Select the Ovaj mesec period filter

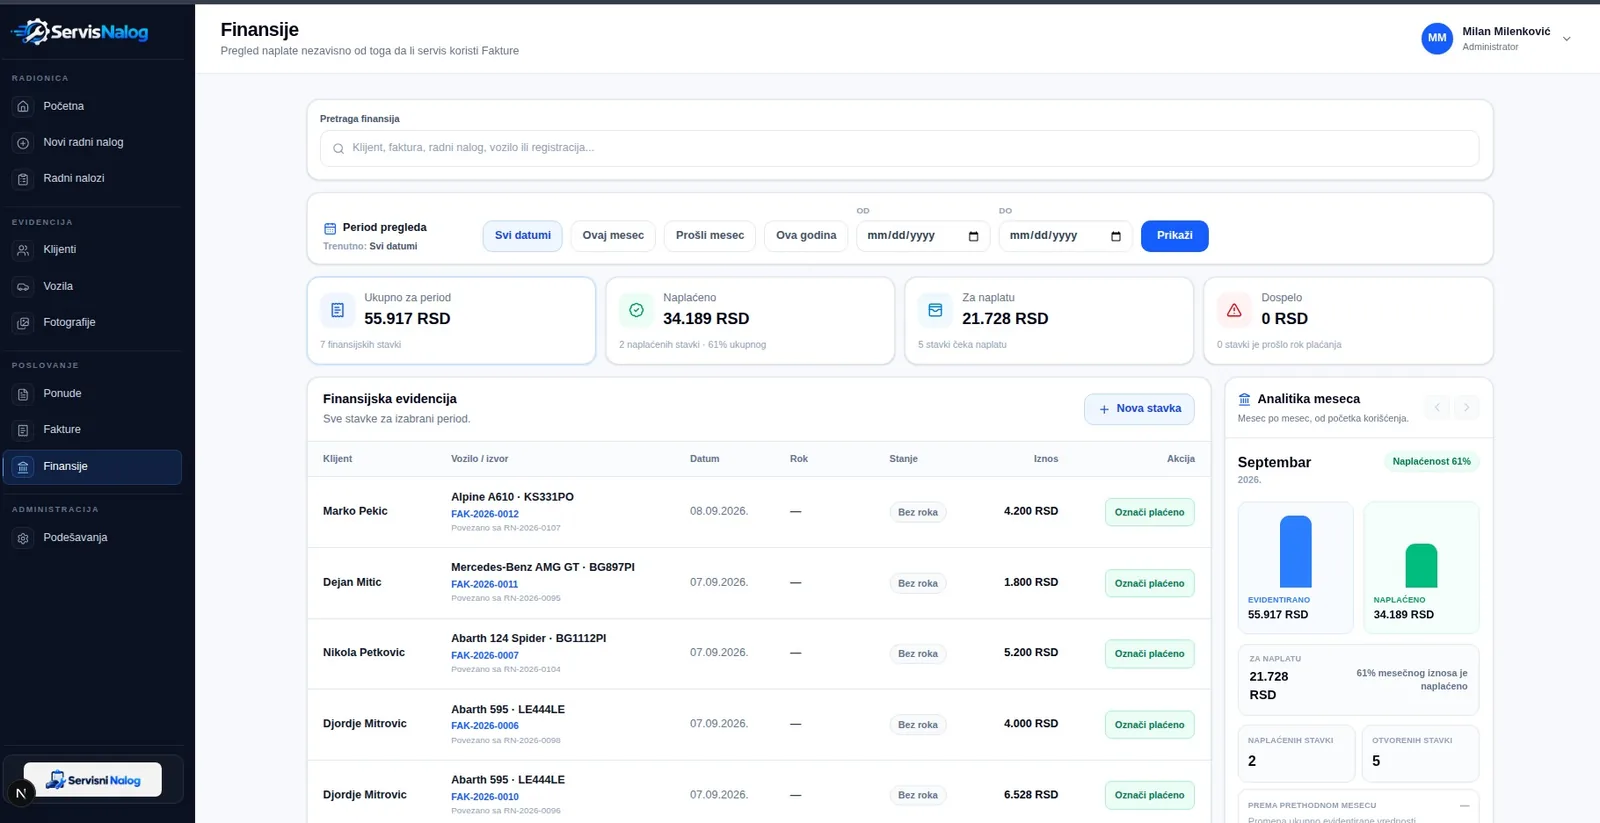pos(613,236)
